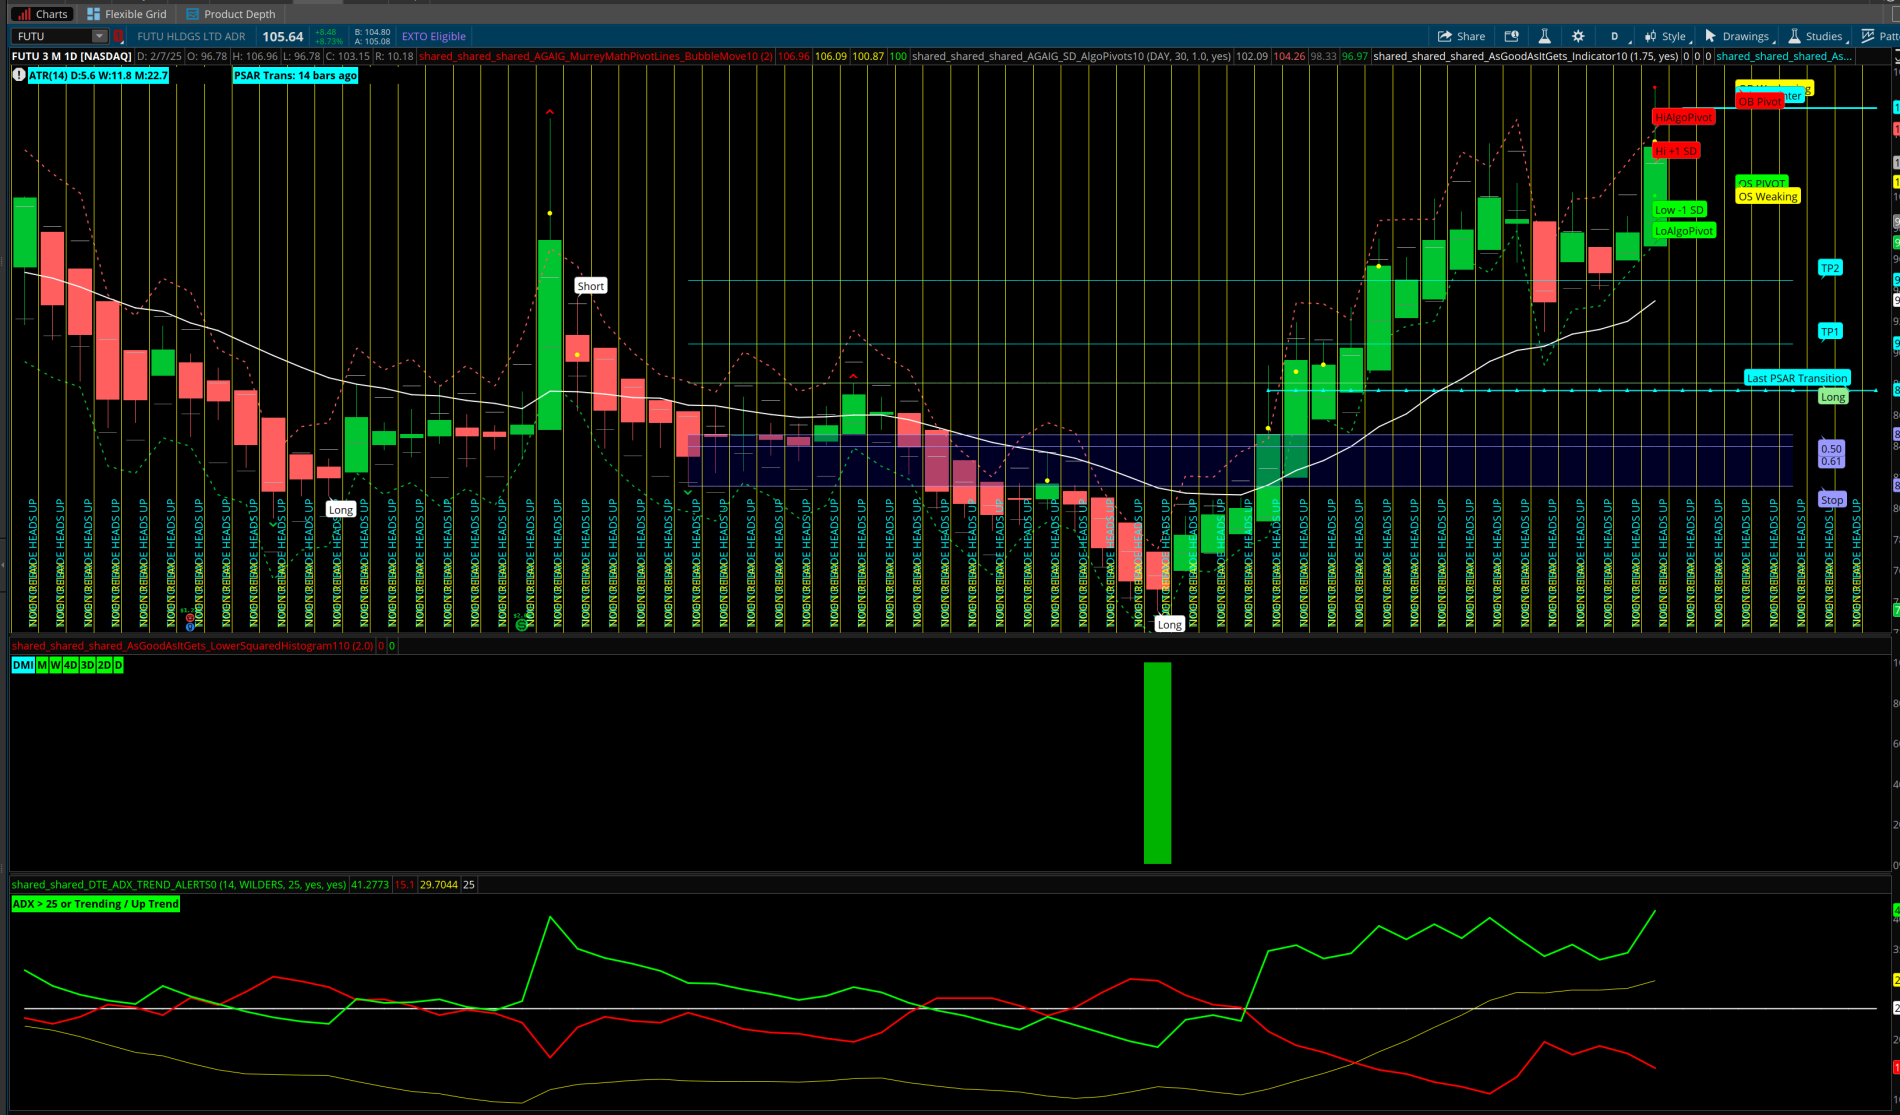Click the PSAR Trans 14 bars ago label
1900x1115 pixels.
pos(295,75)
